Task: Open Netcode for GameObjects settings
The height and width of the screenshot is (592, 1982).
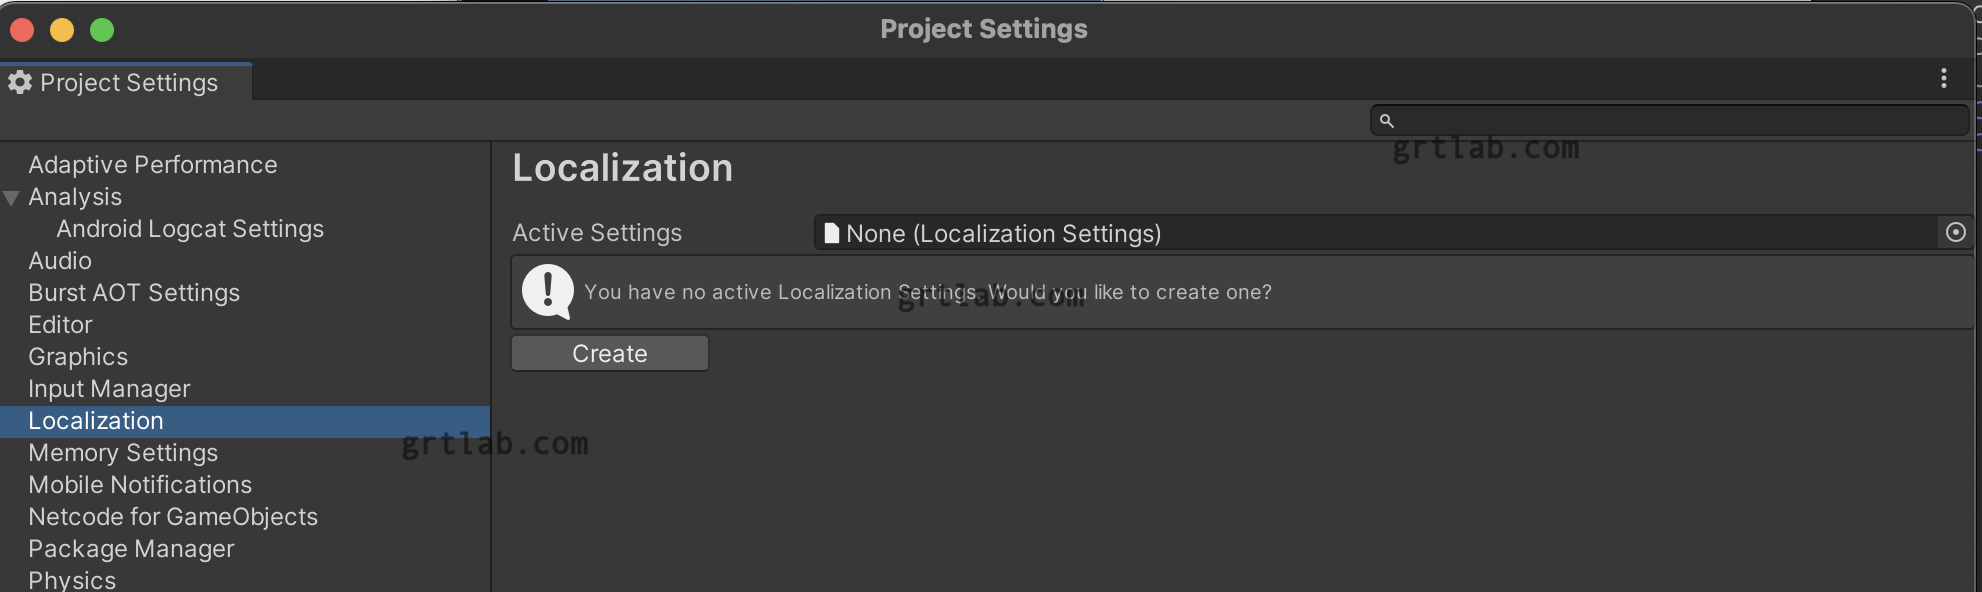Action: [x=173, y=516]
